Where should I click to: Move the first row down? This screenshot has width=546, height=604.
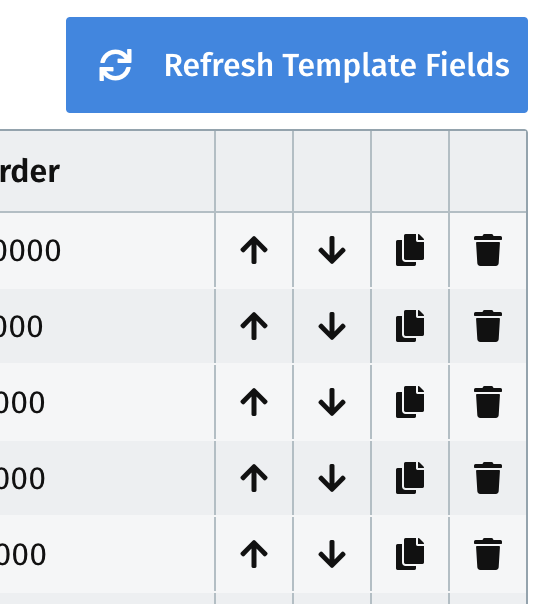(x=332, y=250)
